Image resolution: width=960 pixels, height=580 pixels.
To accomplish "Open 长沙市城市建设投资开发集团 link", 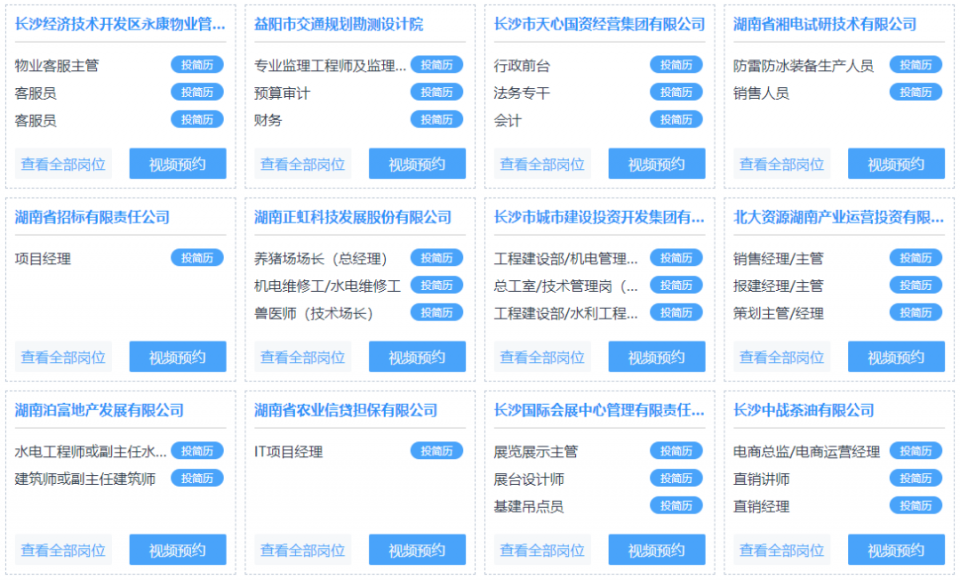I will pyautogui.click(x=599, y=217).
